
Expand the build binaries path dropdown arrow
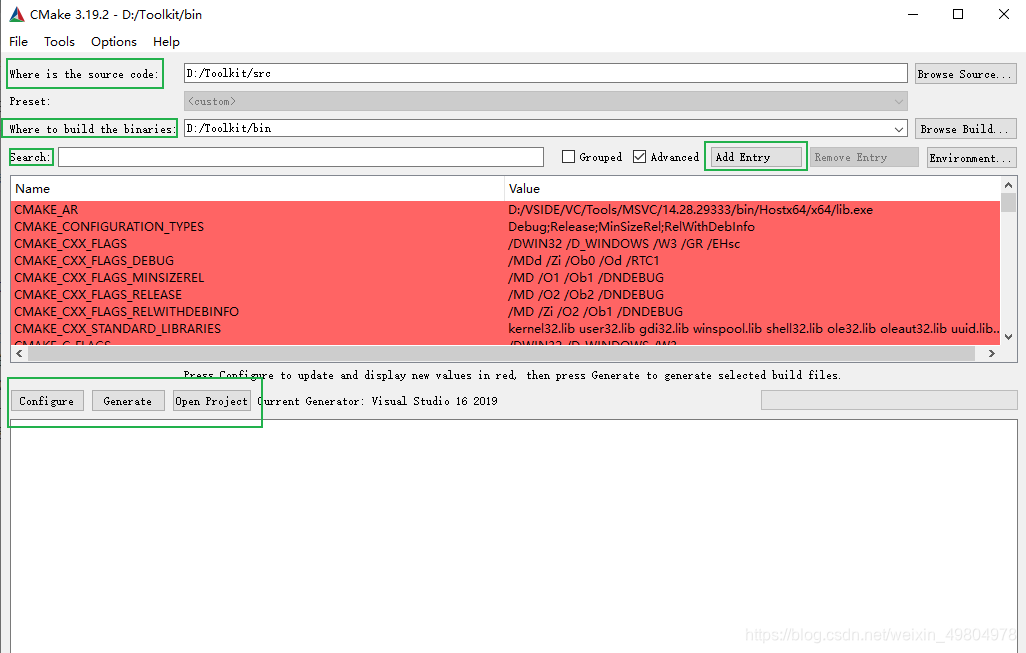pos(899,129)
